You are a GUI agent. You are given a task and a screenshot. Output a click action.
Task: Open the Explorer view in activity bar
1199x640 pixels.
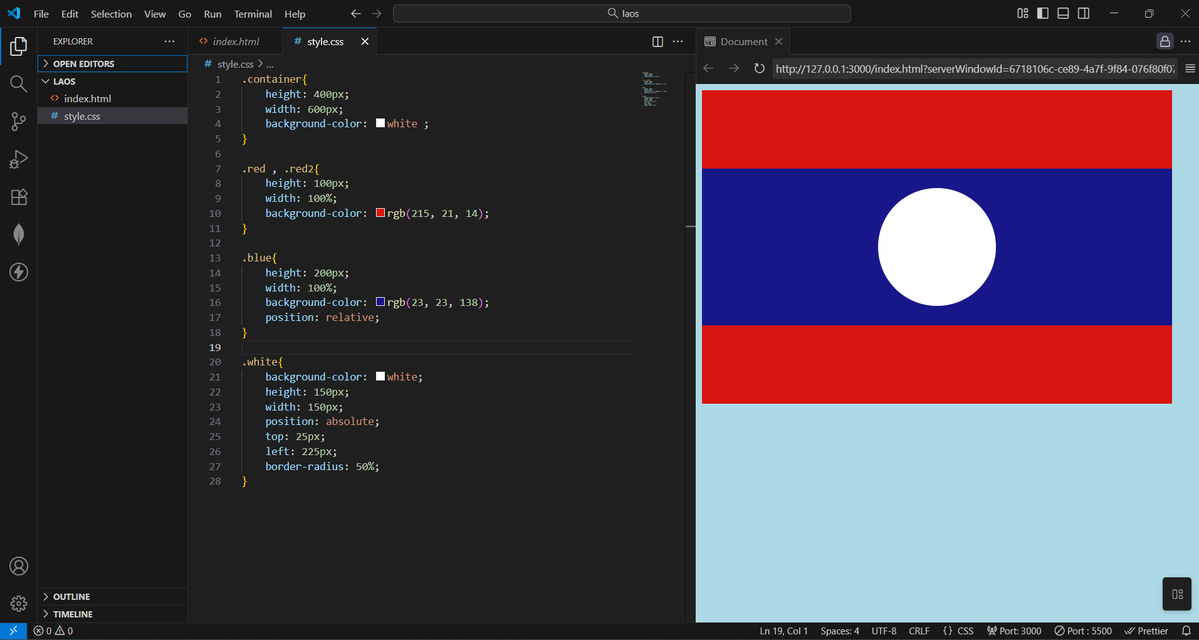click(18, 46)
